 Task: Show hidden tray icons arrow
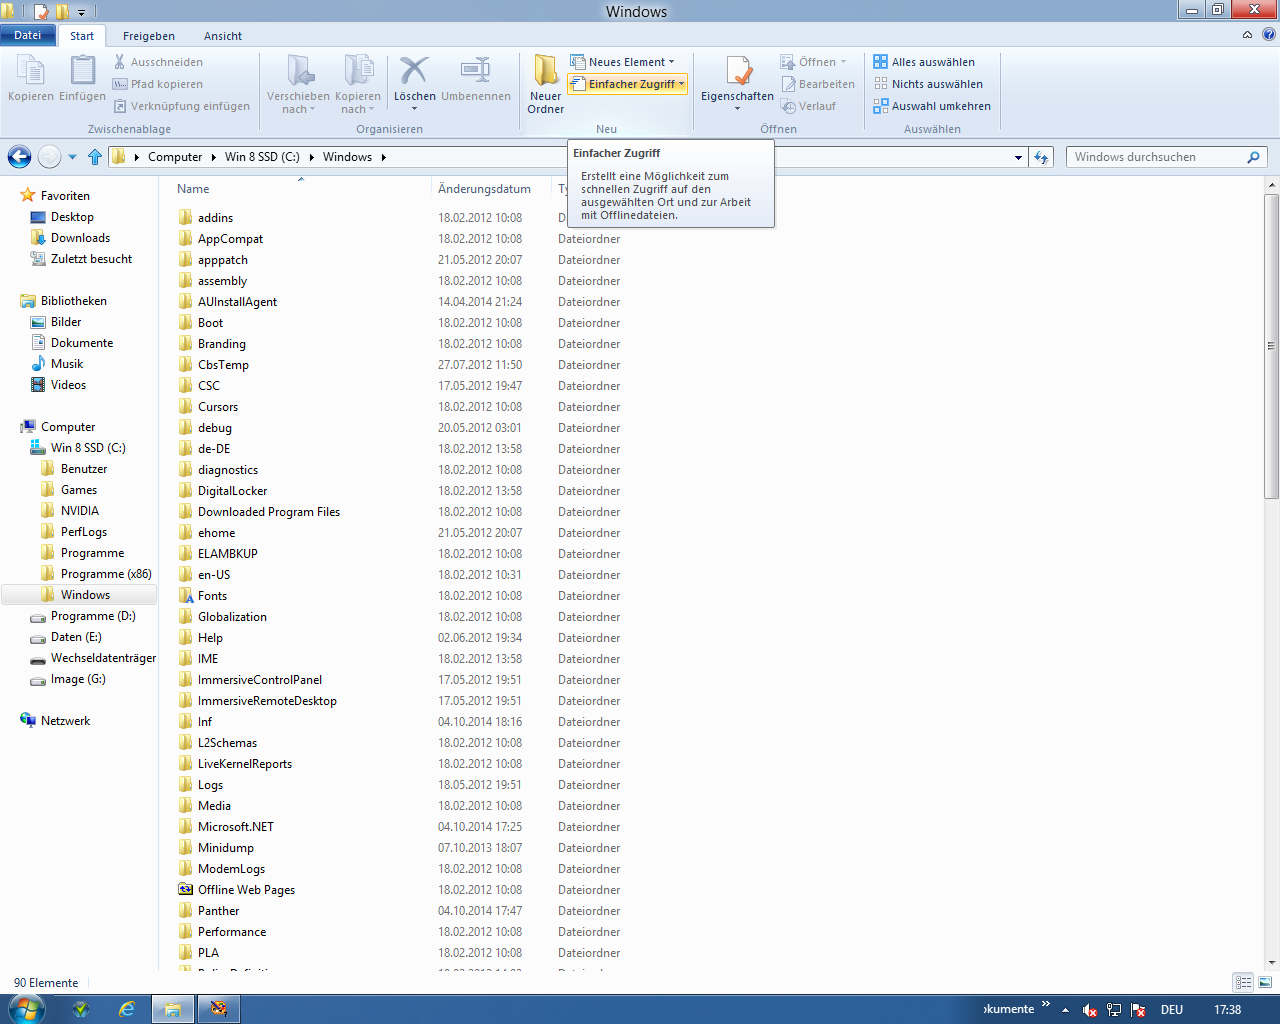click(x=1065, y=1010)
